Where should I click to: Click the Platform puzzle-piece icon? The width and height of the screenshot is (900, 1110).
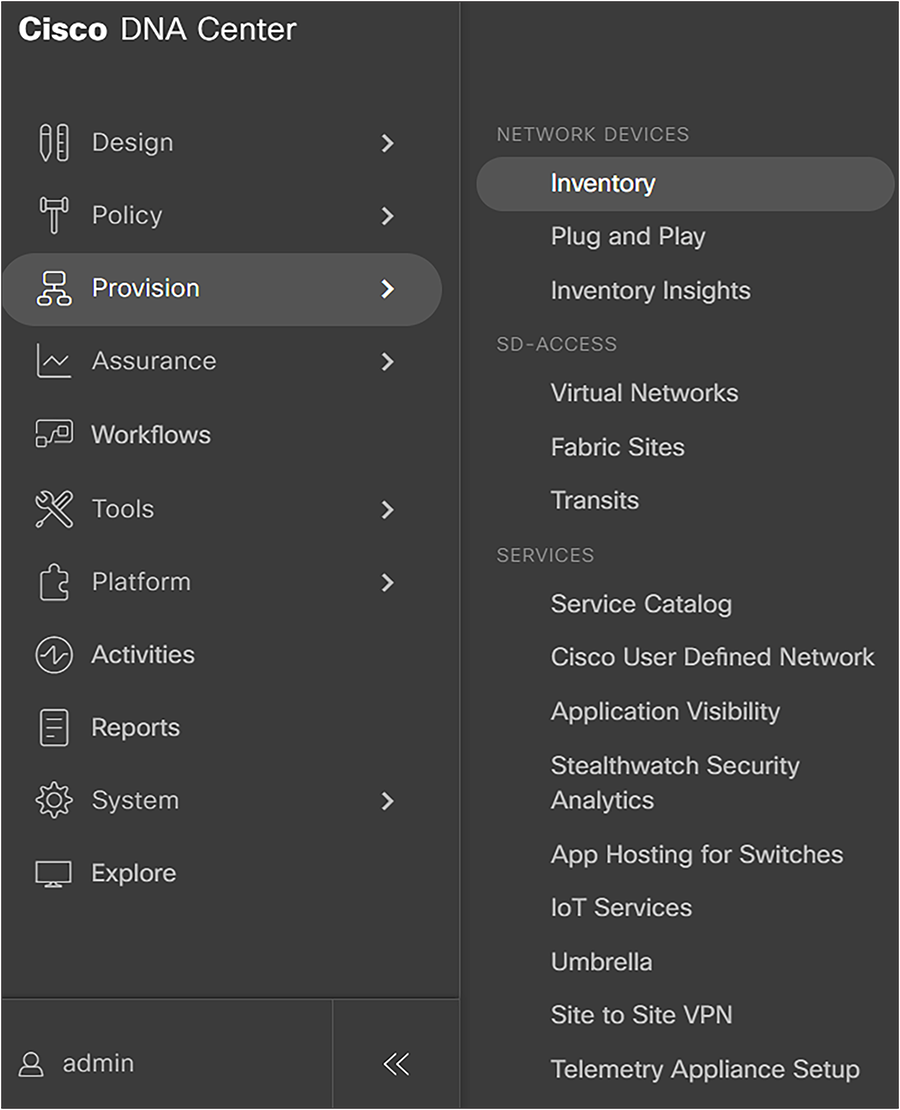click(x=54, y=582)
